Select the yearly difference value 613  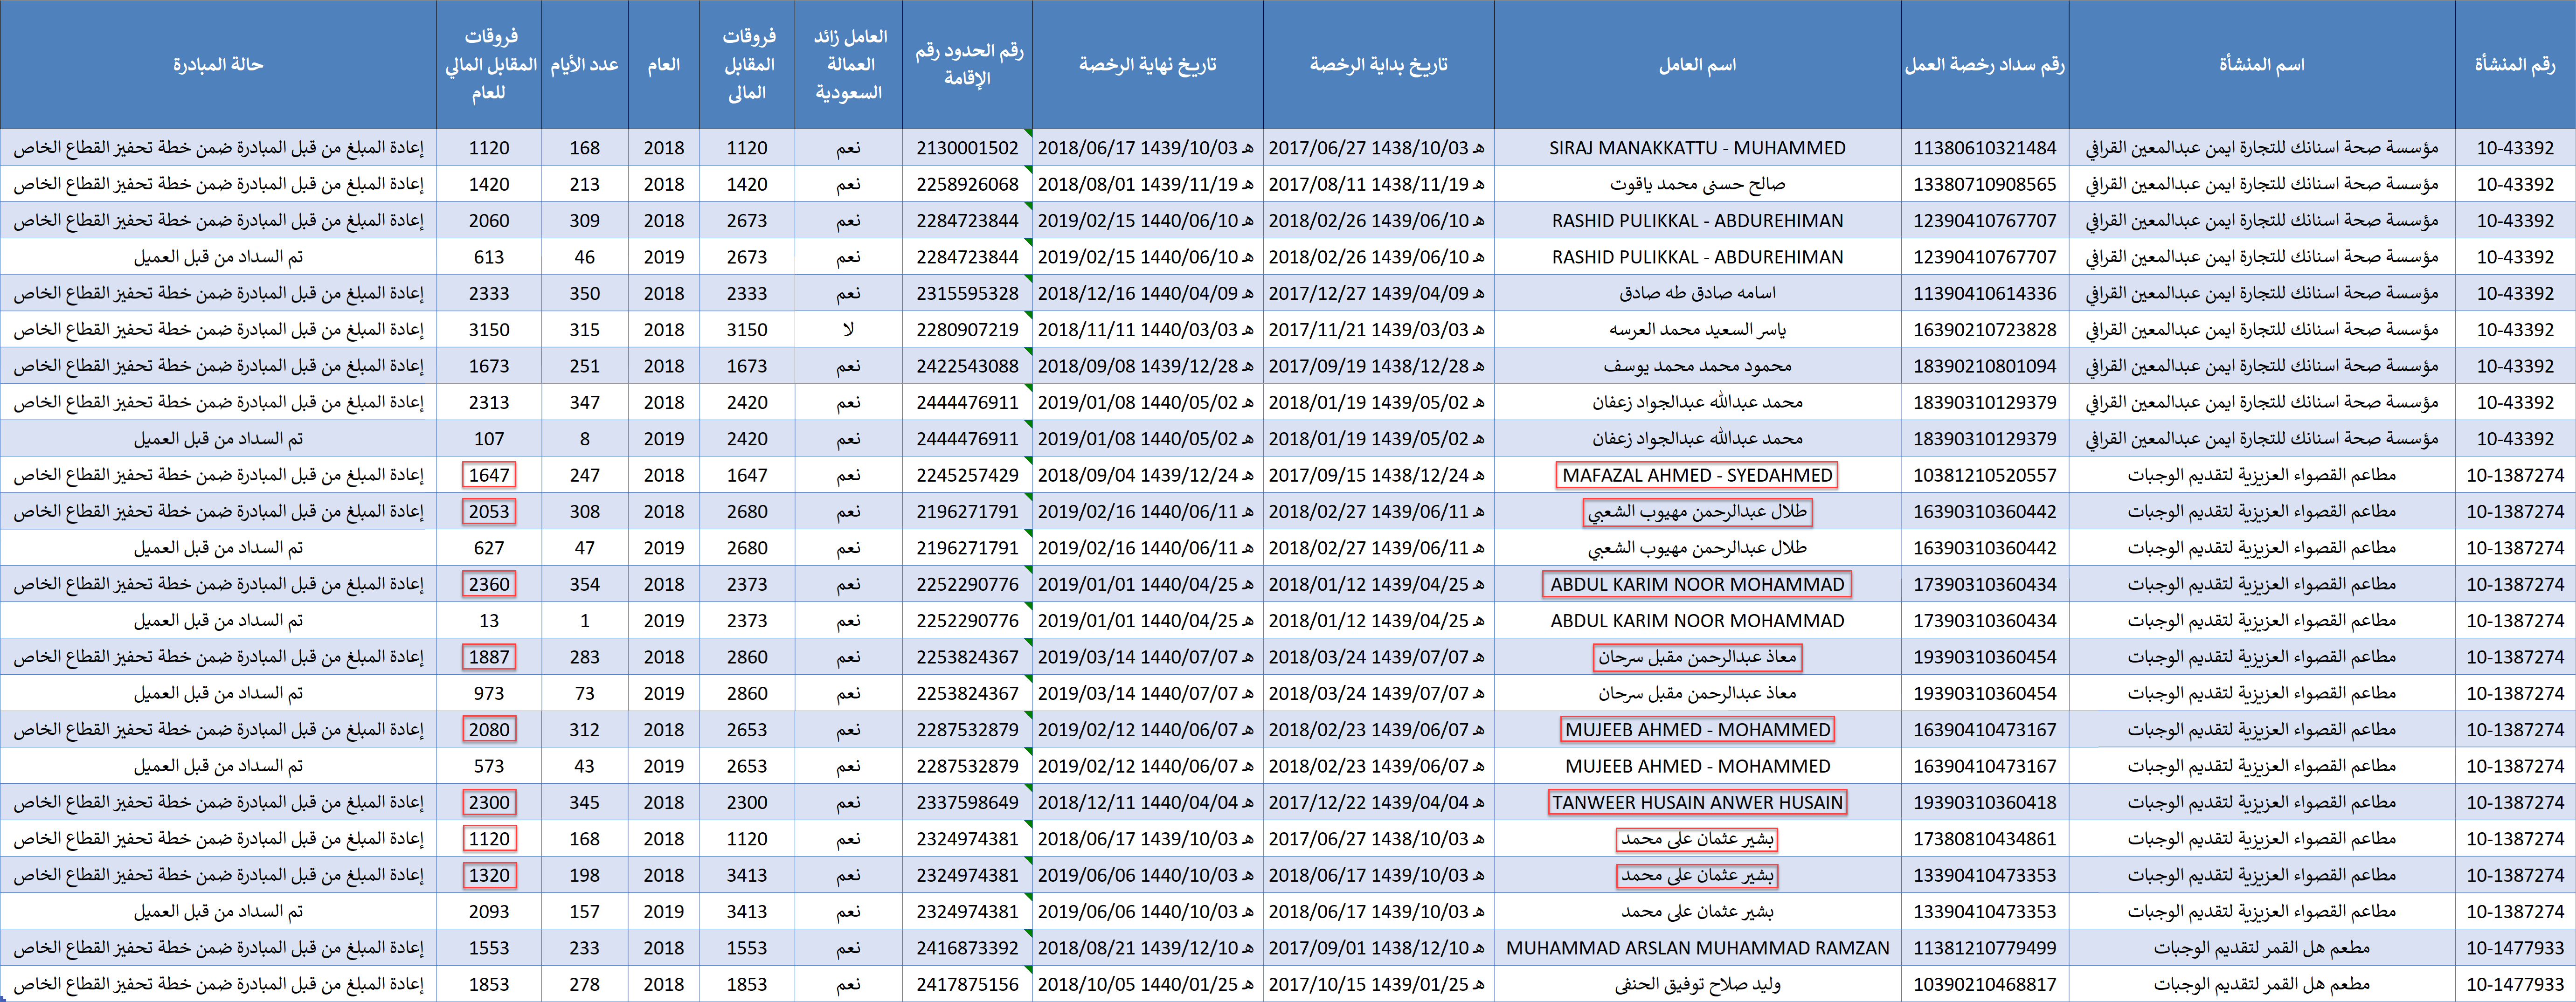click(x=489, y=257)
